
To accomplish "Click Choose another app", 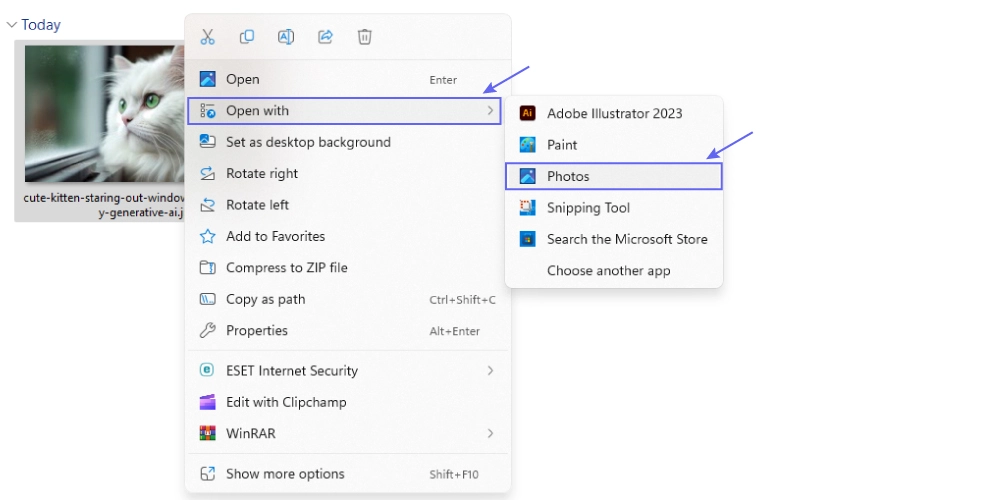I will click(x=608, y=271).
